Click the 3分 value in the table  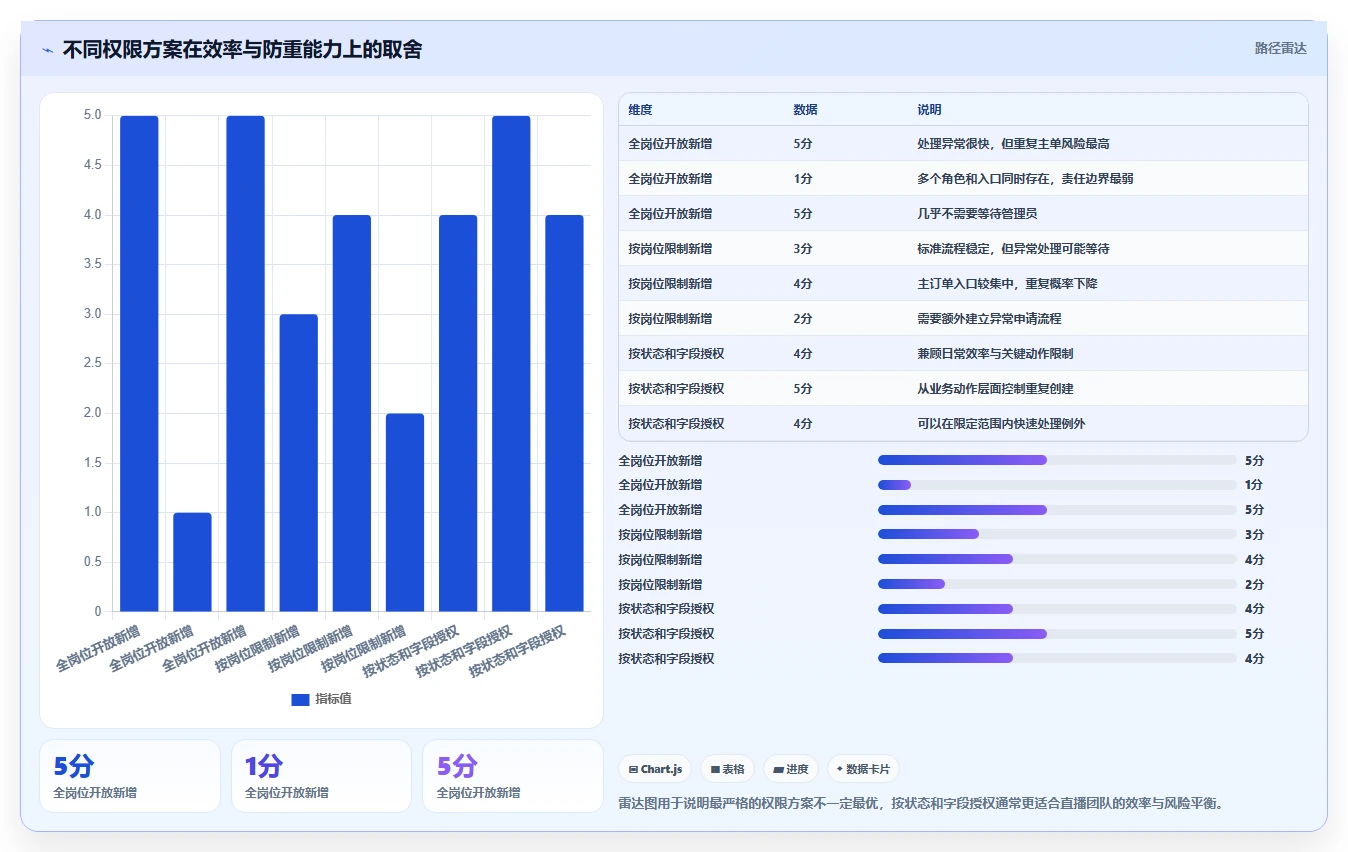coord(802,249)
